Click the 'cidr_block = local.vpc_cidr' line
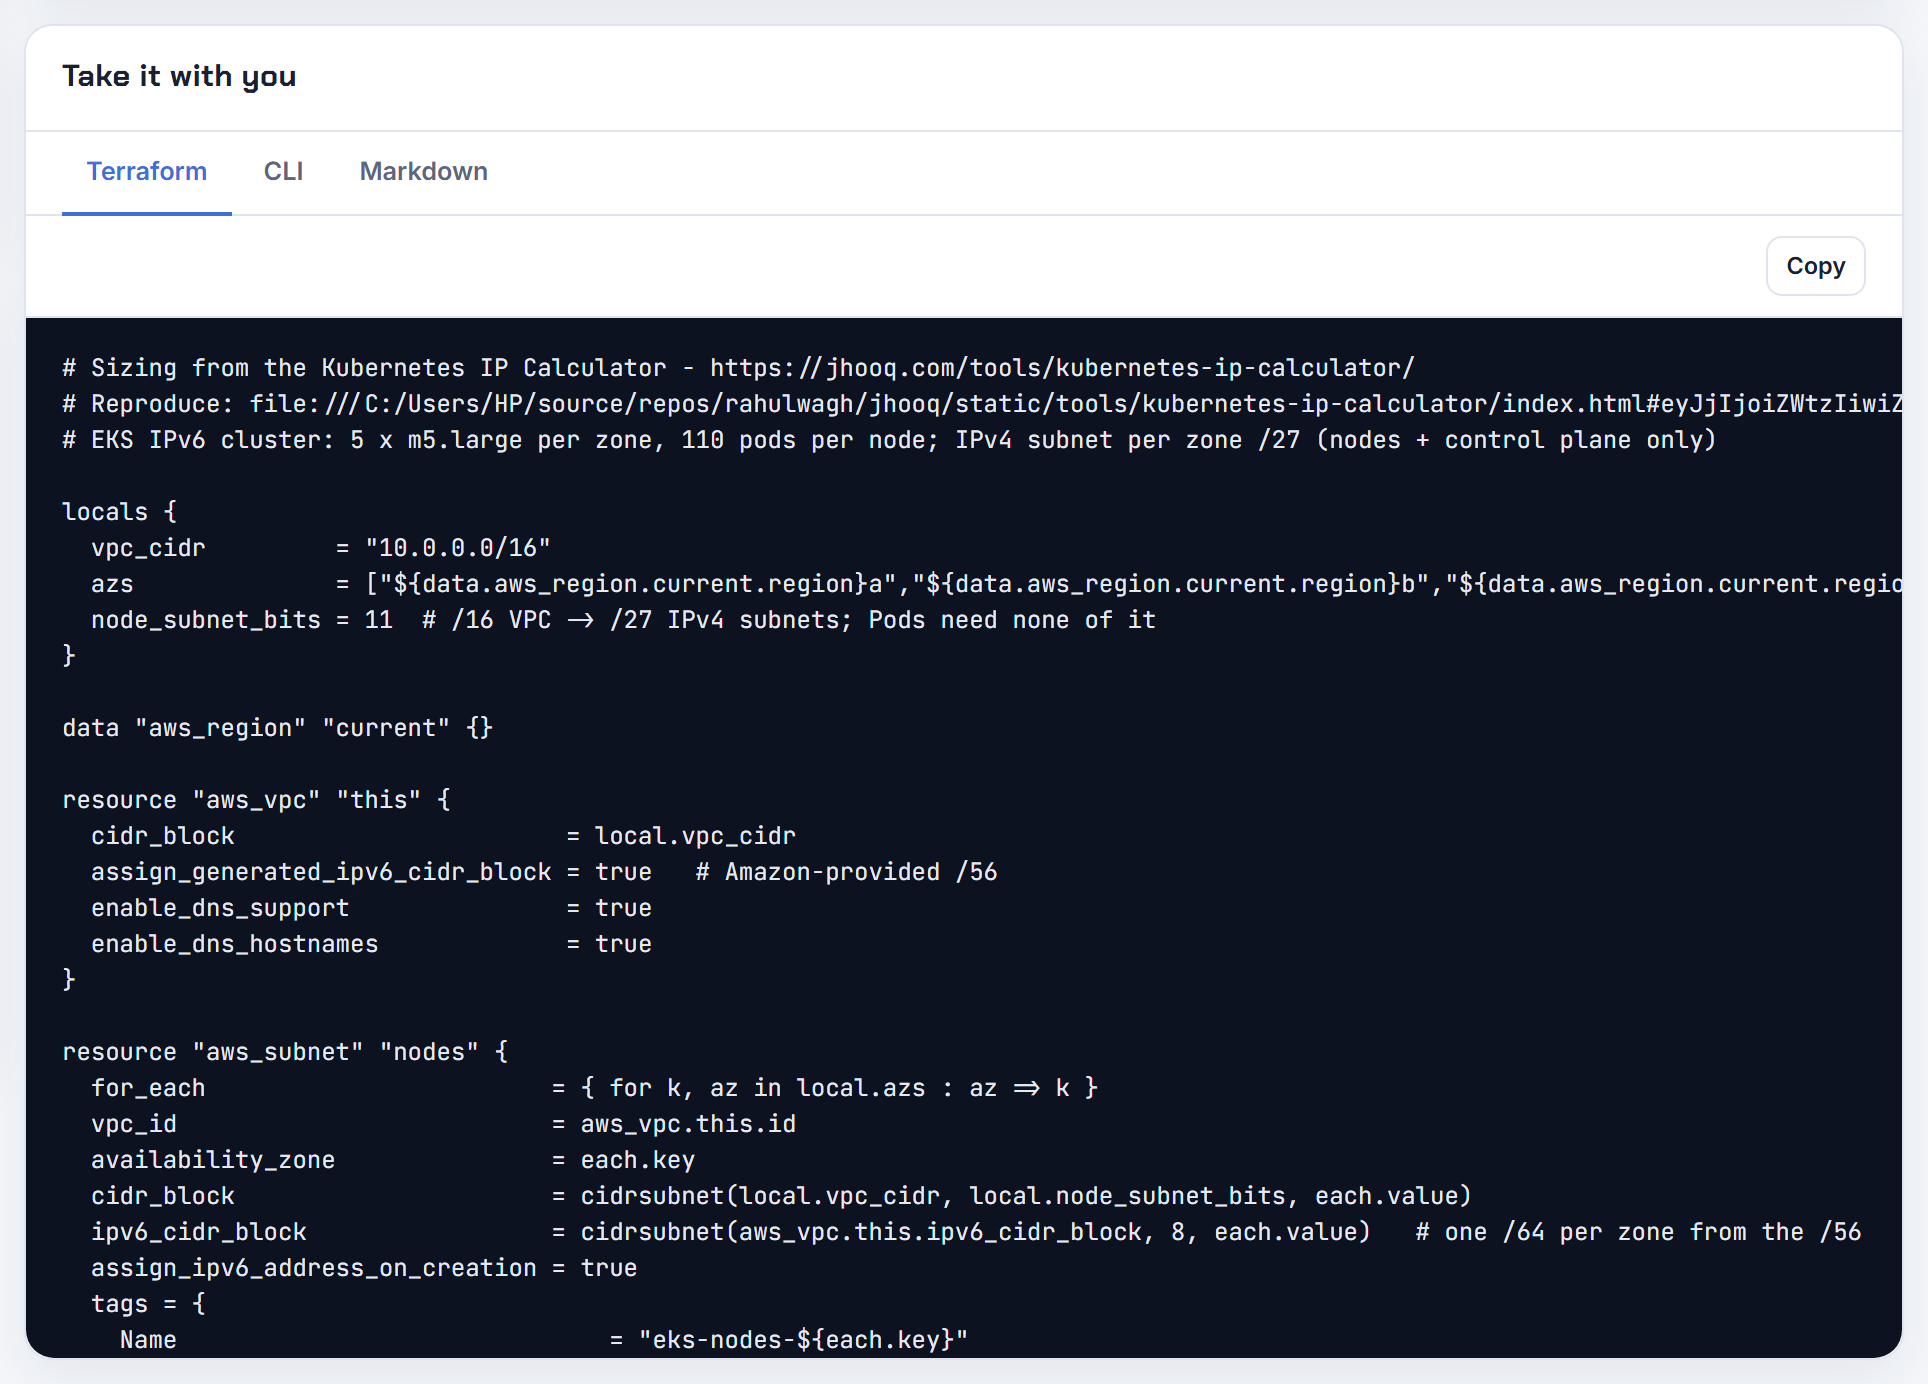Screen dimensions: 1928x1384 tap(443, 836)
